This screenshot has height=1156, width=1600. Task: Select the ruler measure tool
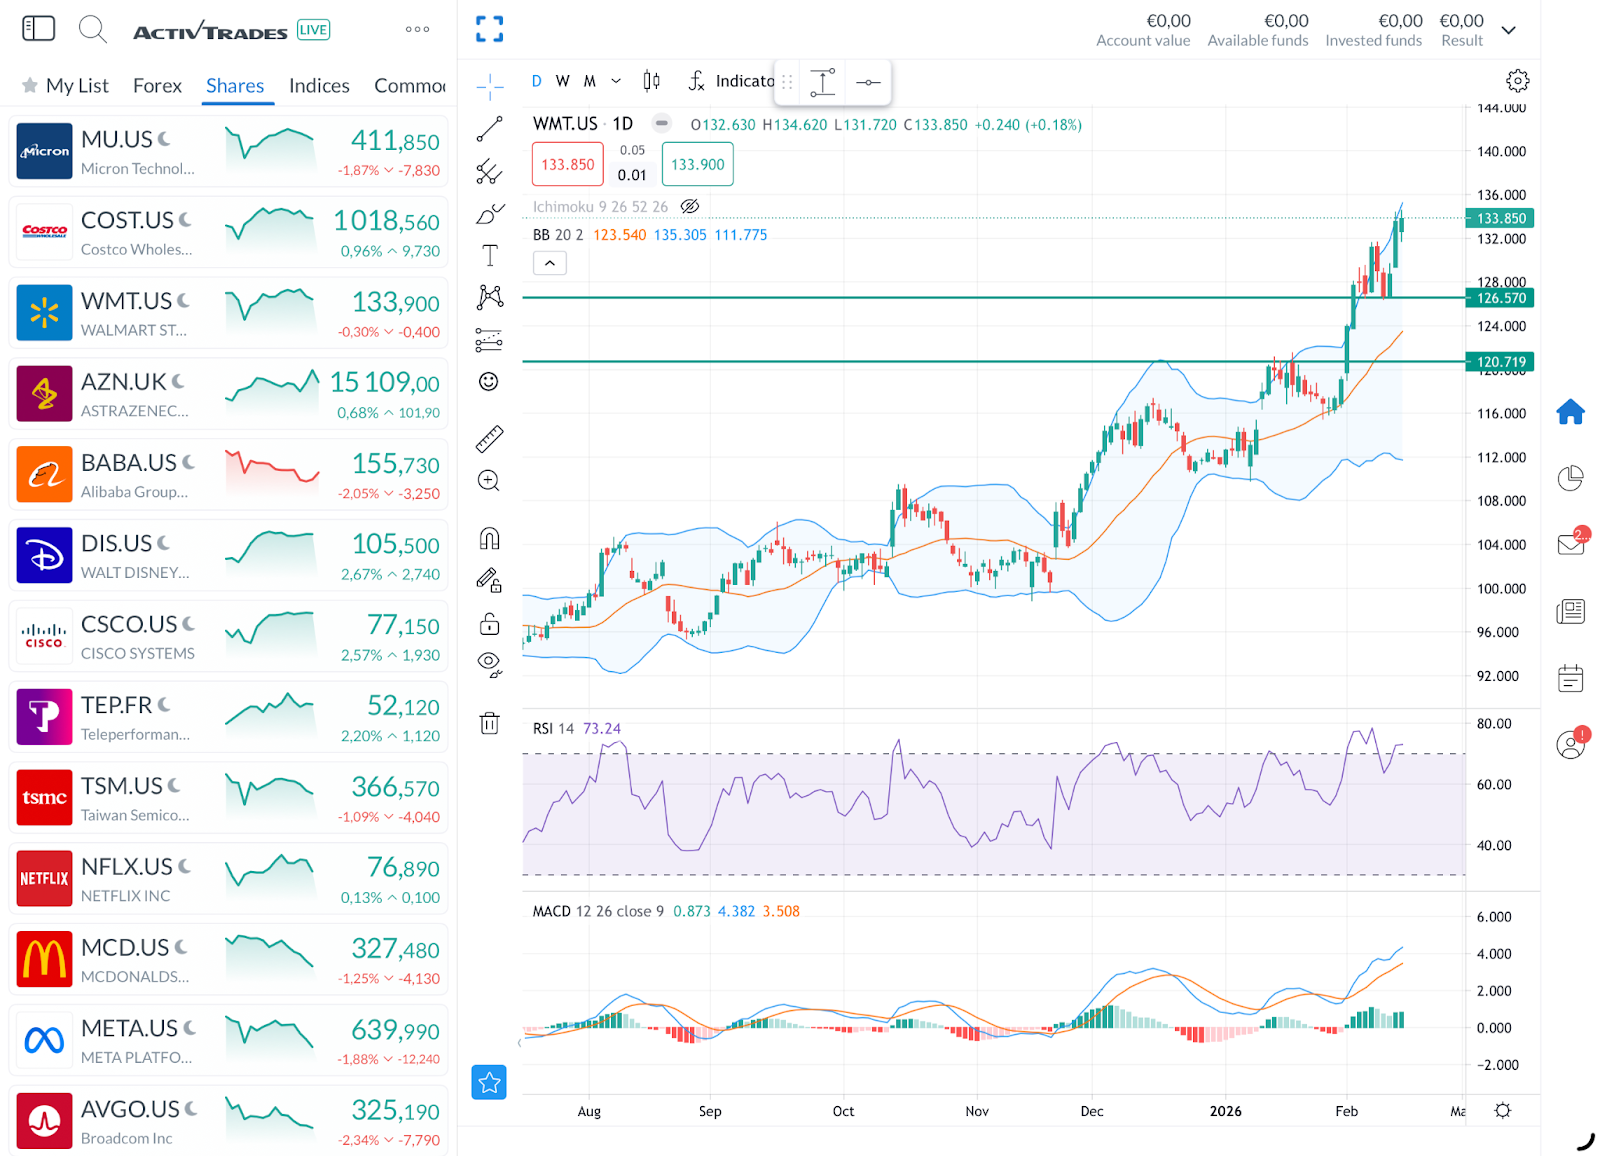tap(489, 438)
